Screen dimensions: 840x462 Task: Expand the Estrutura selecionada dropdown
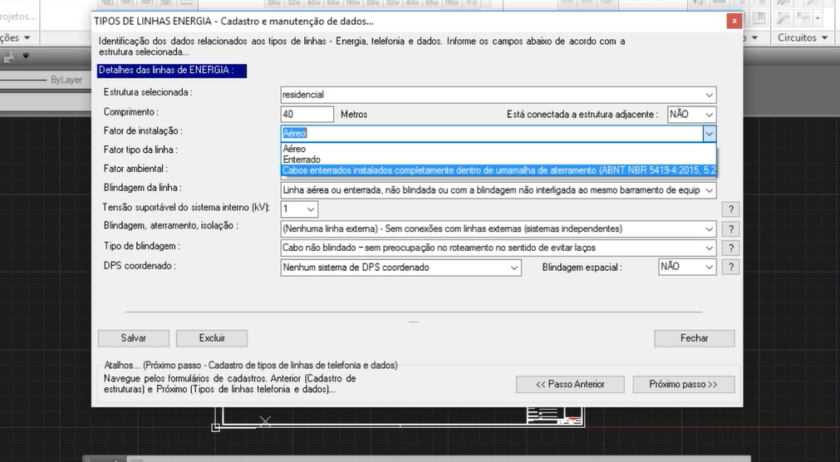[709, 94]
